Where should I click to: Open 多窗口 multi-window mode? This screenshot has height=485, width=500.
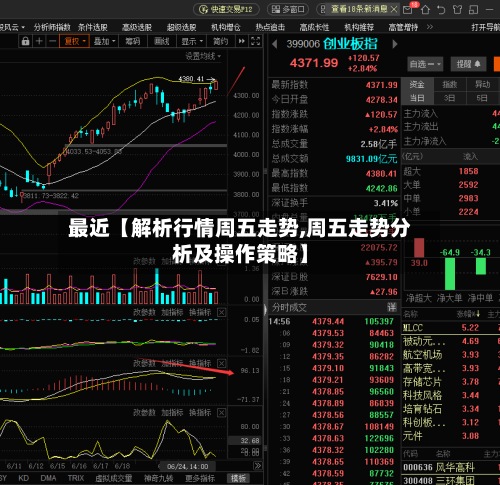click(x=288, y=9)
